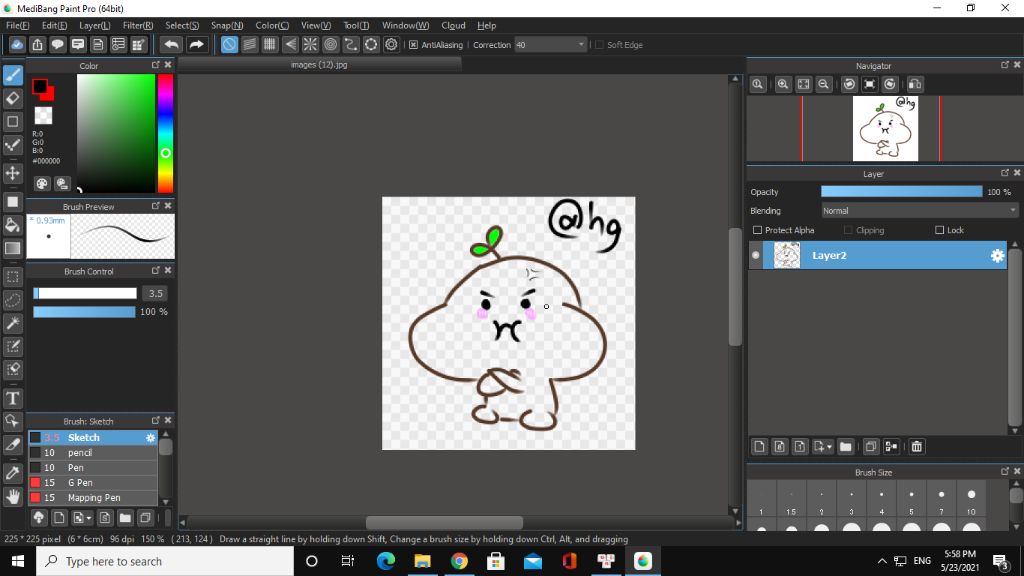
Task: Enable parallel lines snap guide
Action: point(249,44)
